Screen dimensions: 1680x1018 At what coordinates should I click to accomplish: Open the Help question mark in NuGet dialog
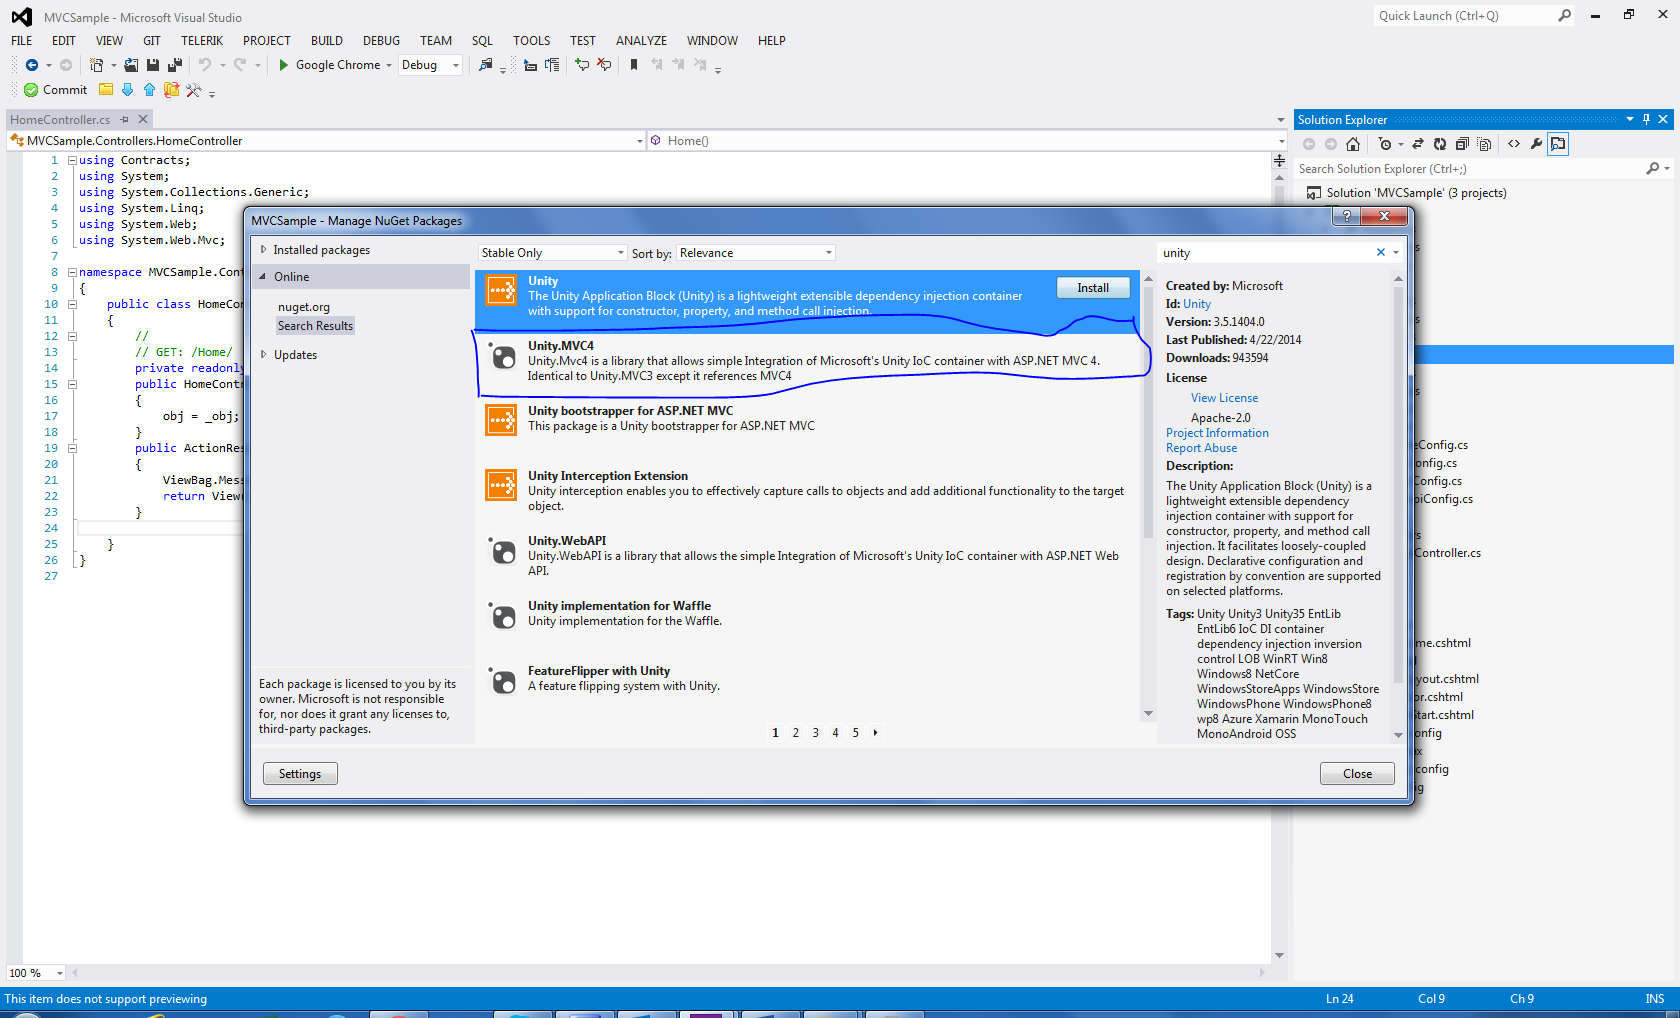coord(1346,216)
